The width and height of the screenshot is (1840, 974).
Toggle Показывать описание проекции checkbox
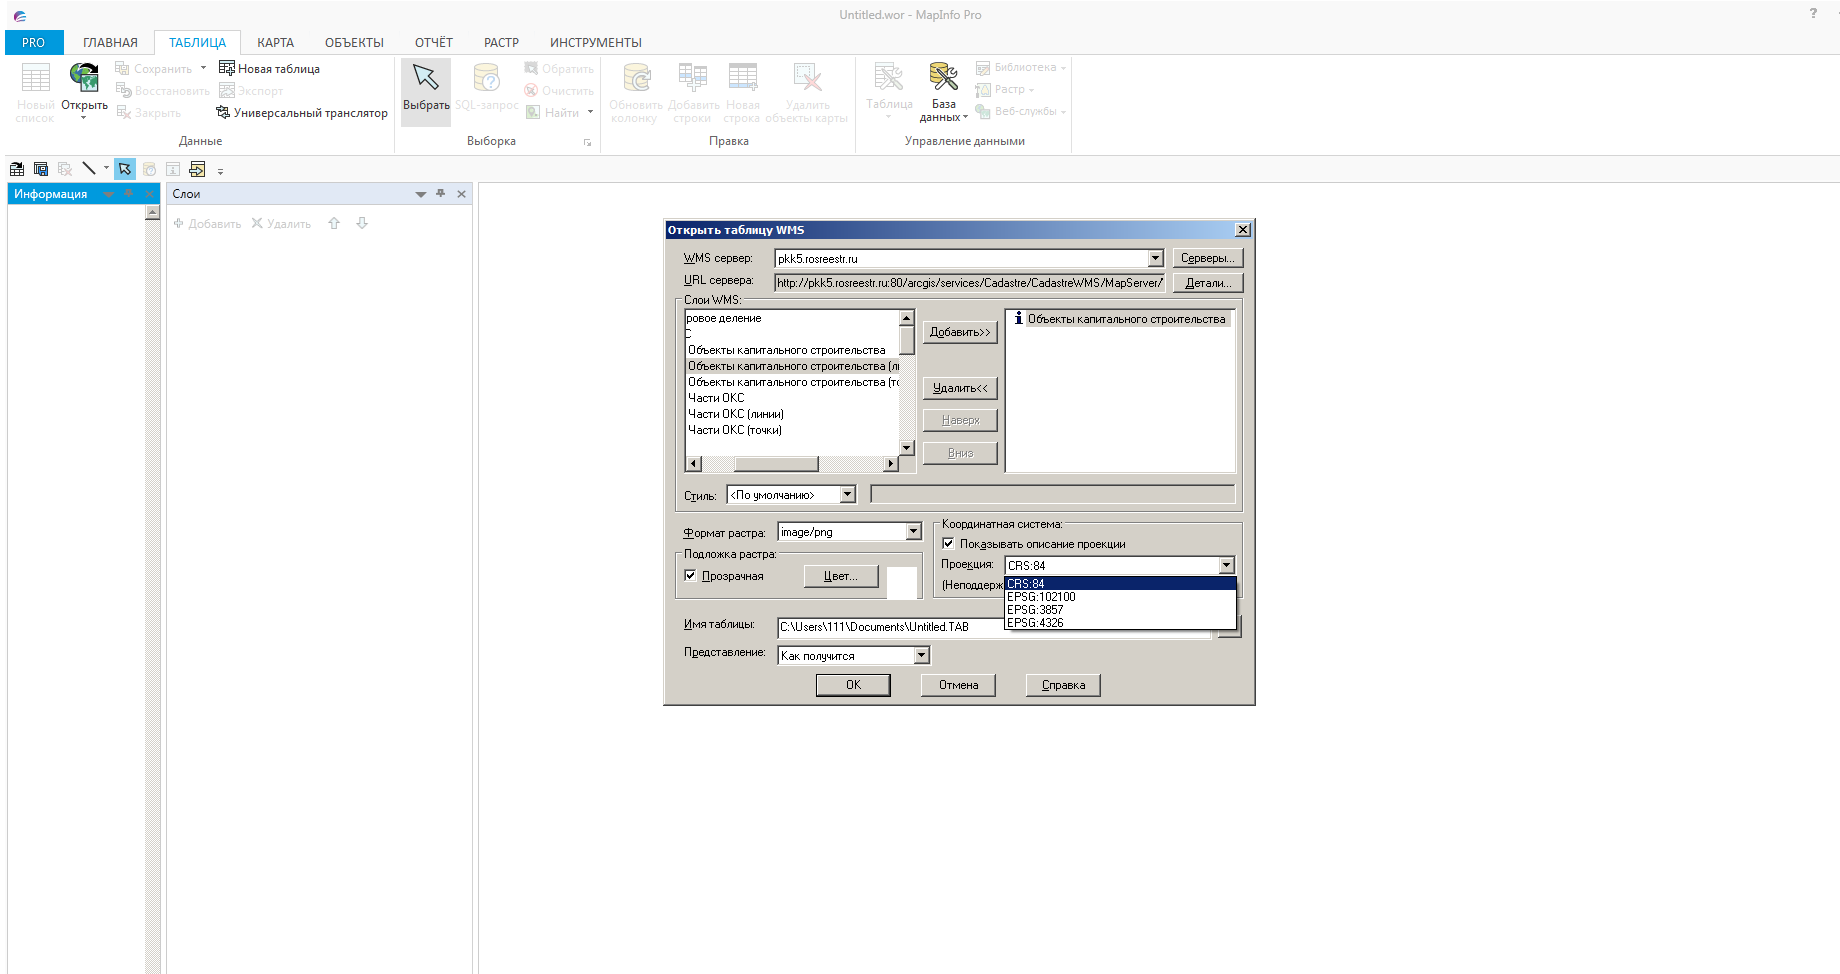949,544
